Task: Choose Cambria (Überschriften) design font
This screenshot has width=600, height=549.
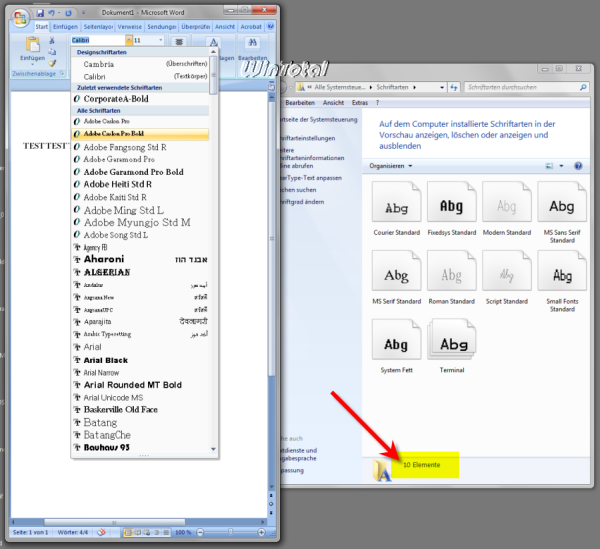Action: (x=140, y=64)
